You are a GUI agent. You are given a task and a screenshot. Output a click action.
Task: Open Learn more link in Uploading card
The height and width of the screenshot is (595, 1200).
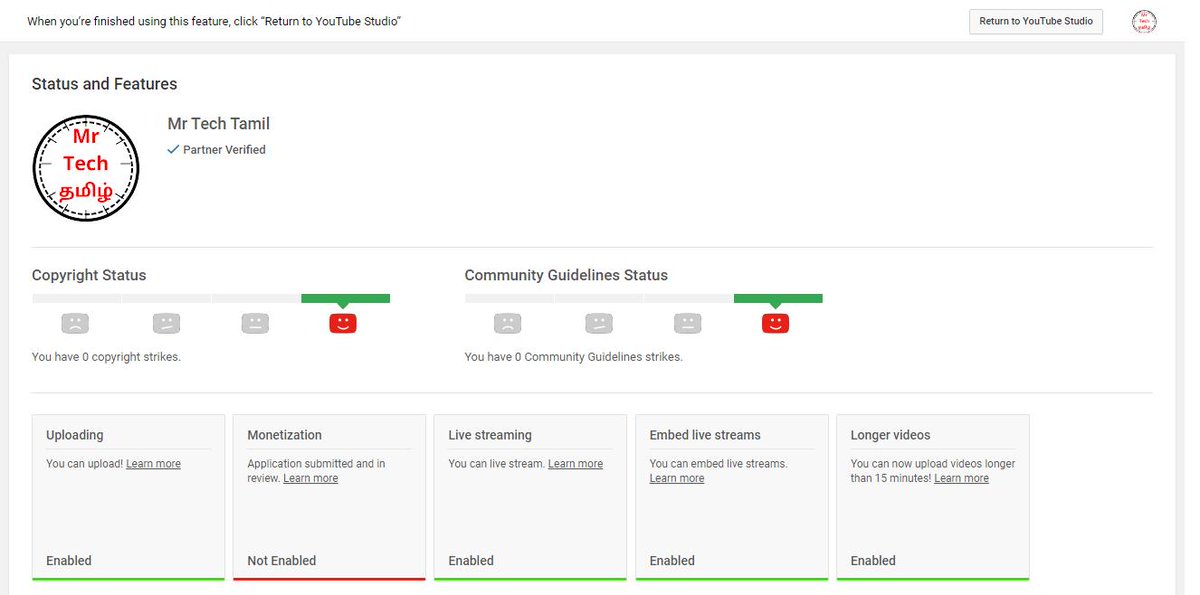(x=153, y=464)
